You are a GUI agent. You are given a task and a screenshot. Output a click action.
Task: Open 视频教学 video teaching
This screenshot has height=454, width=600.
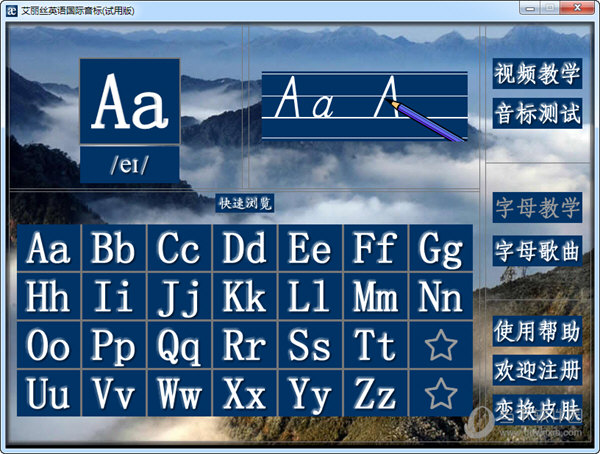pyautogui.click(x=537, y=74)
